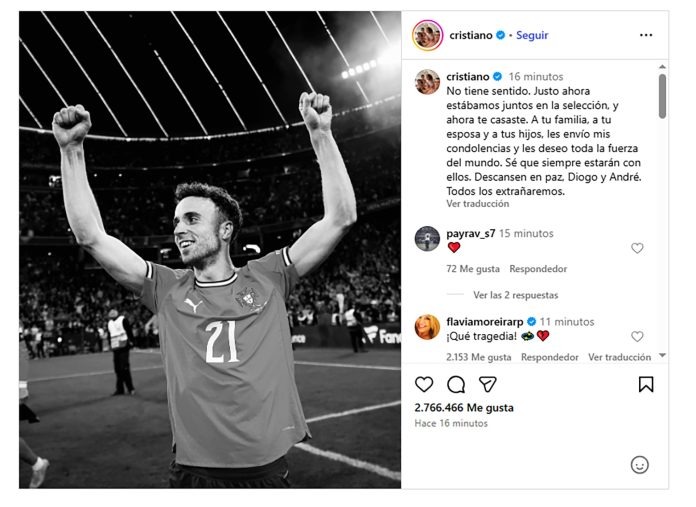This screenshot has width=696, height=507.
Task: Like payrav_s7's comment heart
Action: click(637, 248)
